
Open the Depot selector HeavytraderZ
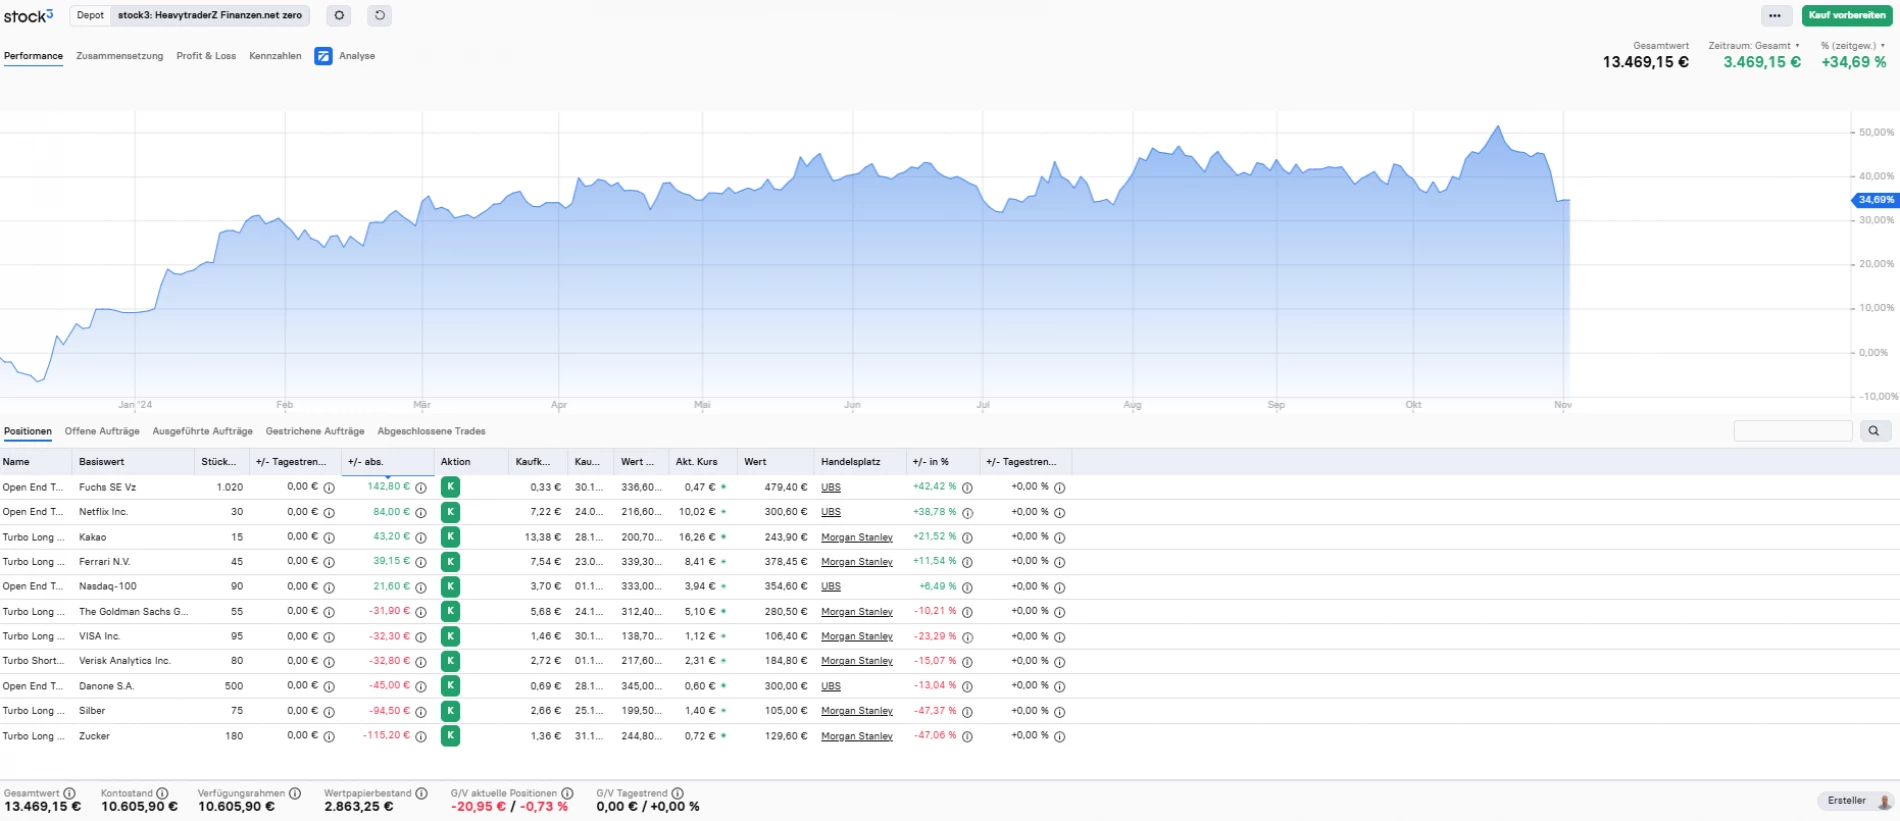[209, 16]
